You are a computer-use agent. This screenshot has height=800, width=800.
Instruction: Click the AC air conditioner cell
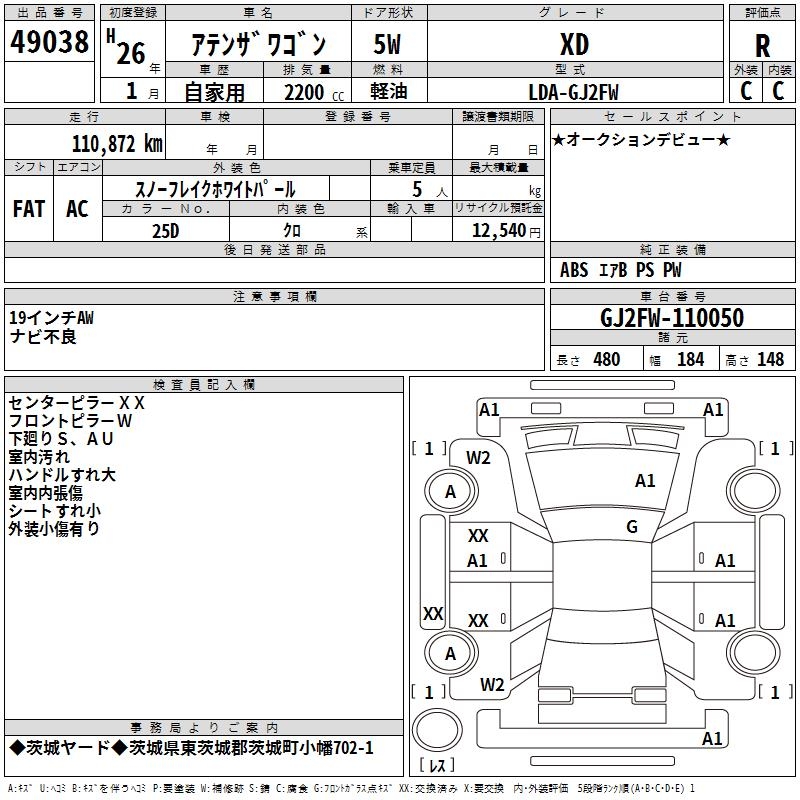click(77, 209)
